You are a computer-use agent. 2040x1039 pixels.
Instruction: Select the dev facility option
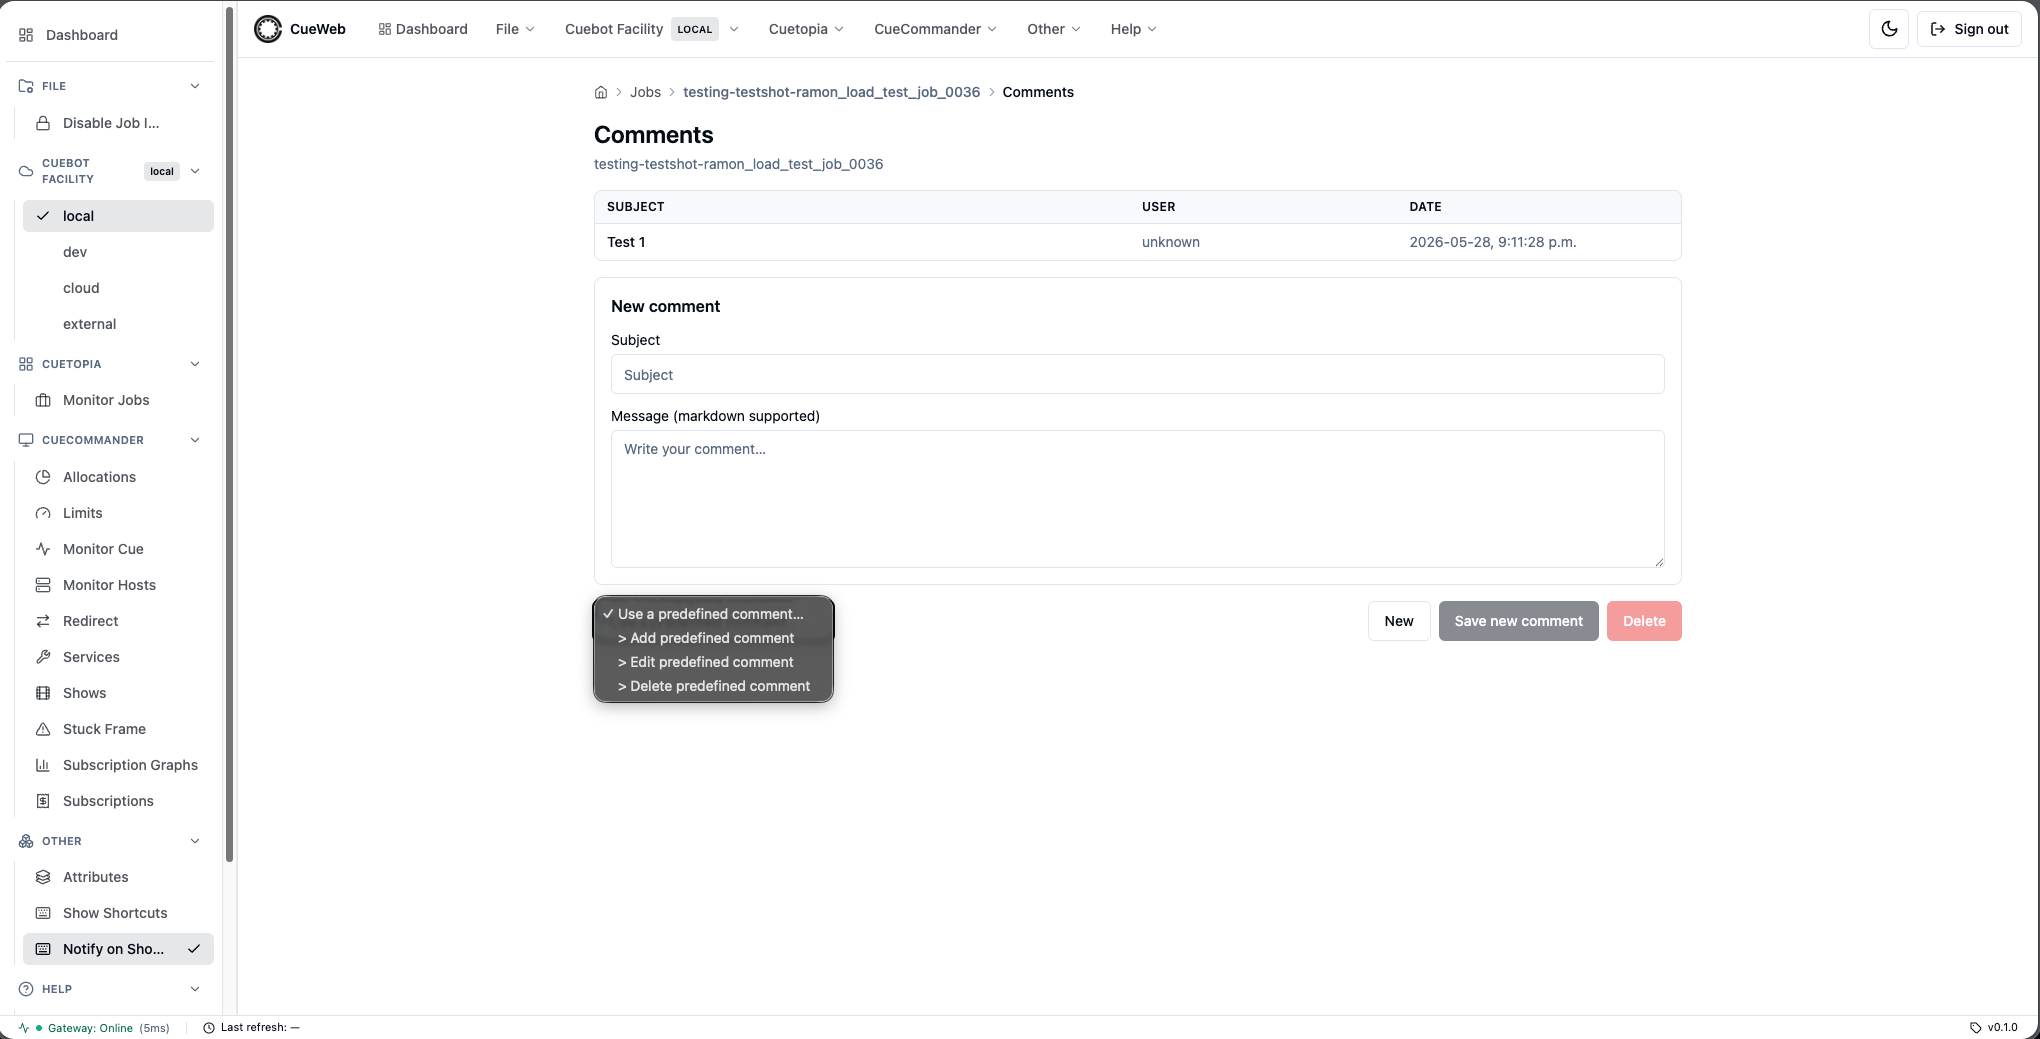(118, 252)
